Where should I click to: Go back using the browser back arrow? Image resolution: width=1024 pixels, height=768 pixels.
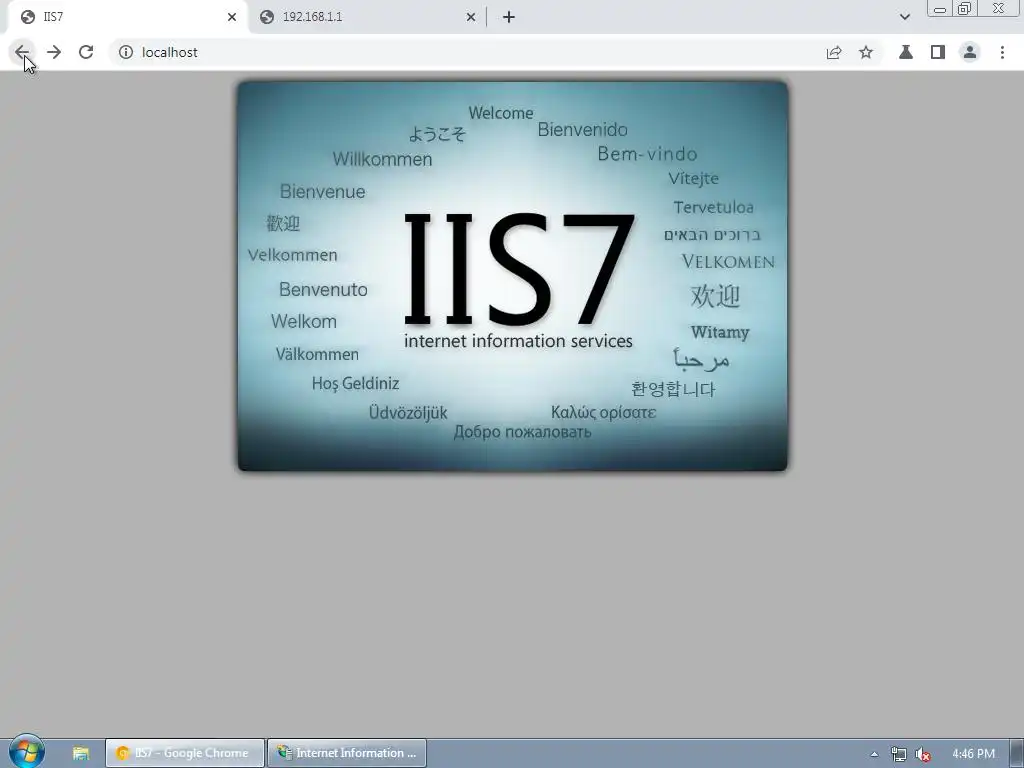click(22, 52)
